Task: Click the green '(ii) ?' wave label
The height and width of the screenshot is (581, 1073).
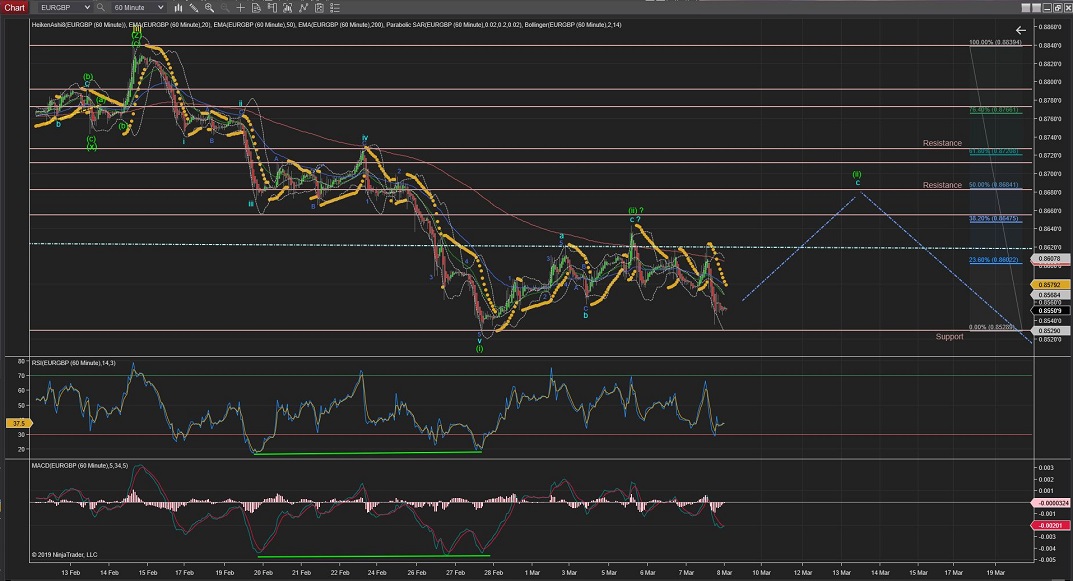Action: (636, 211)
